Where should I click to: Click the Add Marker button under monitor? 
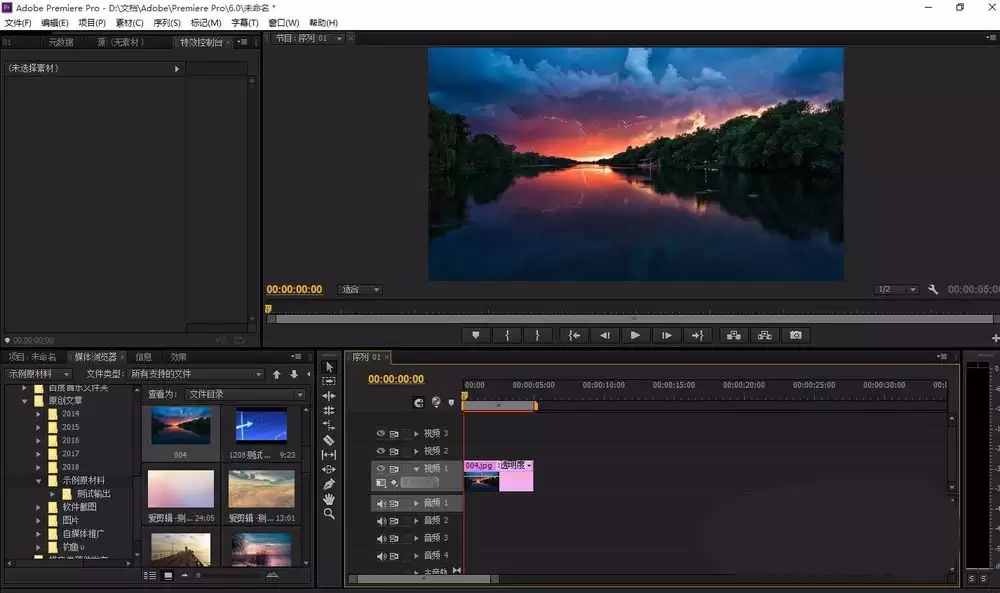coord(475,335)
